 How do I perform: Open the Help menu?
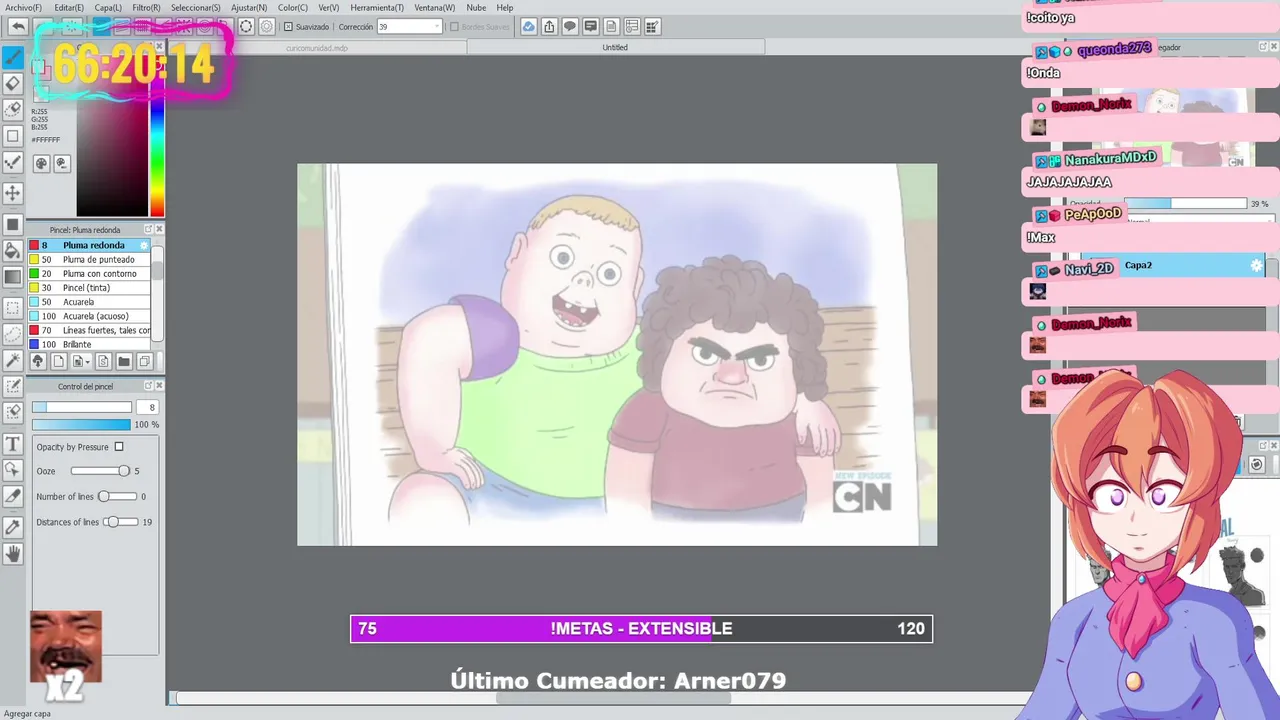click(x=505, y=7)
